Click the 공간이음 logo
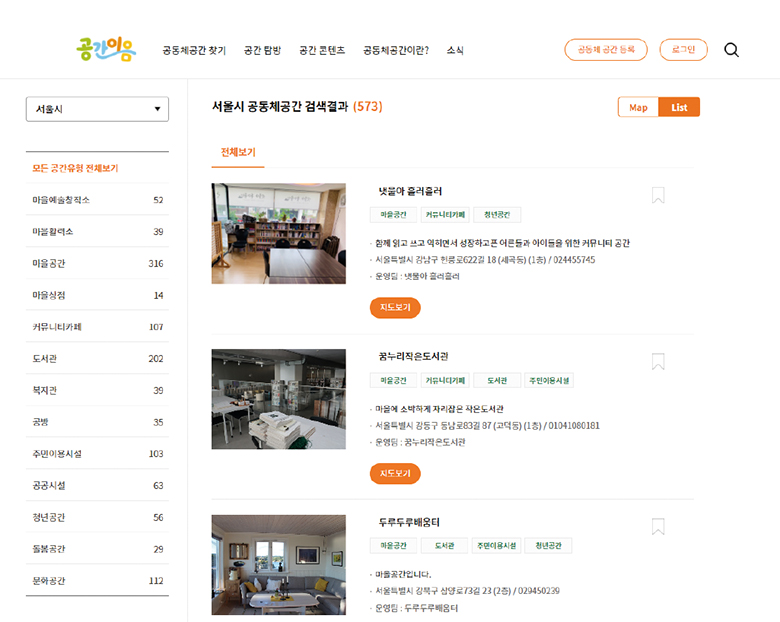Image resolution: width=780 pixels, height=622 pixels. coord(106,50)
